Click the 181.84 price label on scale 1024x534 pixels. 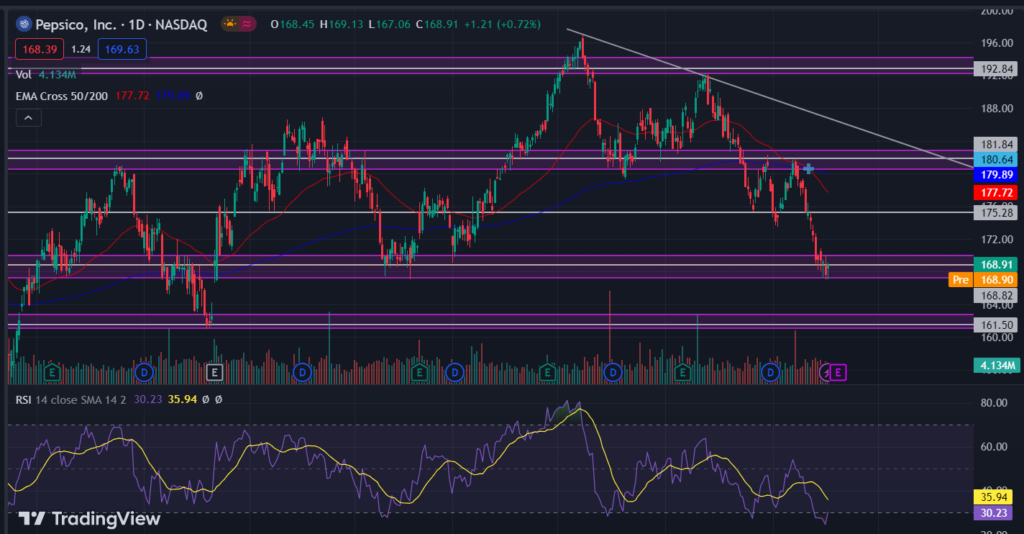995,144
